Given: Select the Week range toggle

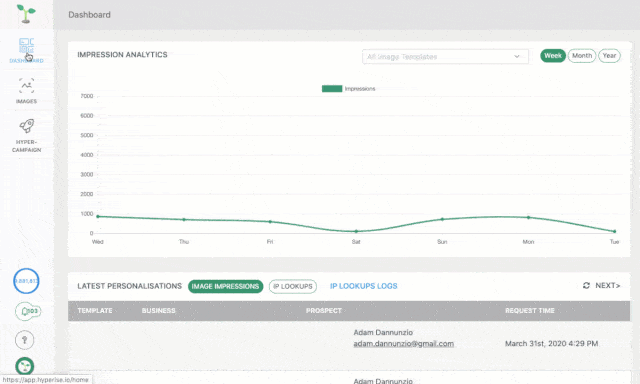Looking at the screenshot, I should coord(553,55).
